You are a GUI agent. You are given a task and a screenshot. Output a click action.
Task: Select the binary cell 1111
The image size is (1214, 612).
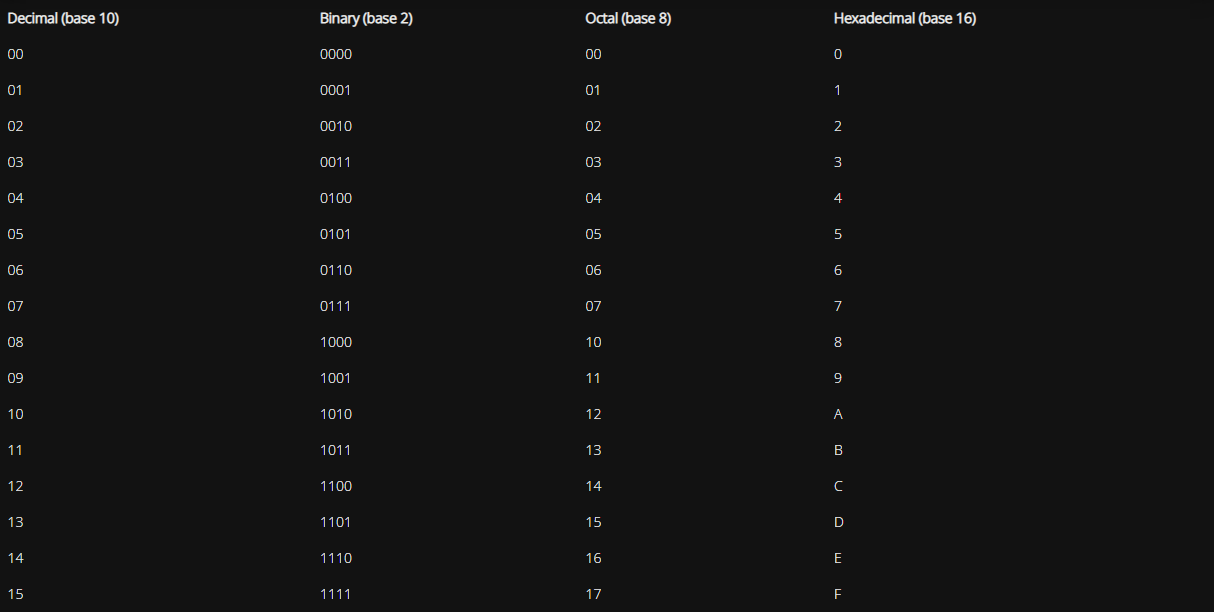click(336, 594)
